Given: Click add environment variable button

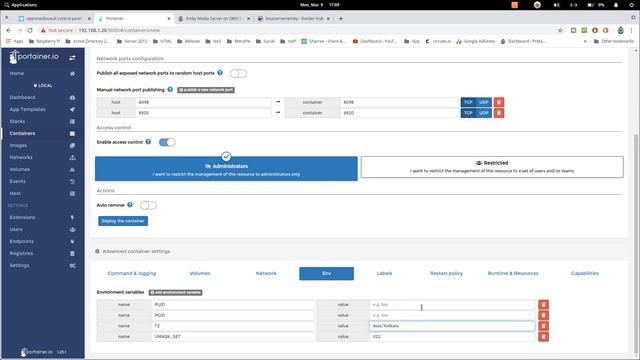Looking at the screenshot, I should click(176, 292).
